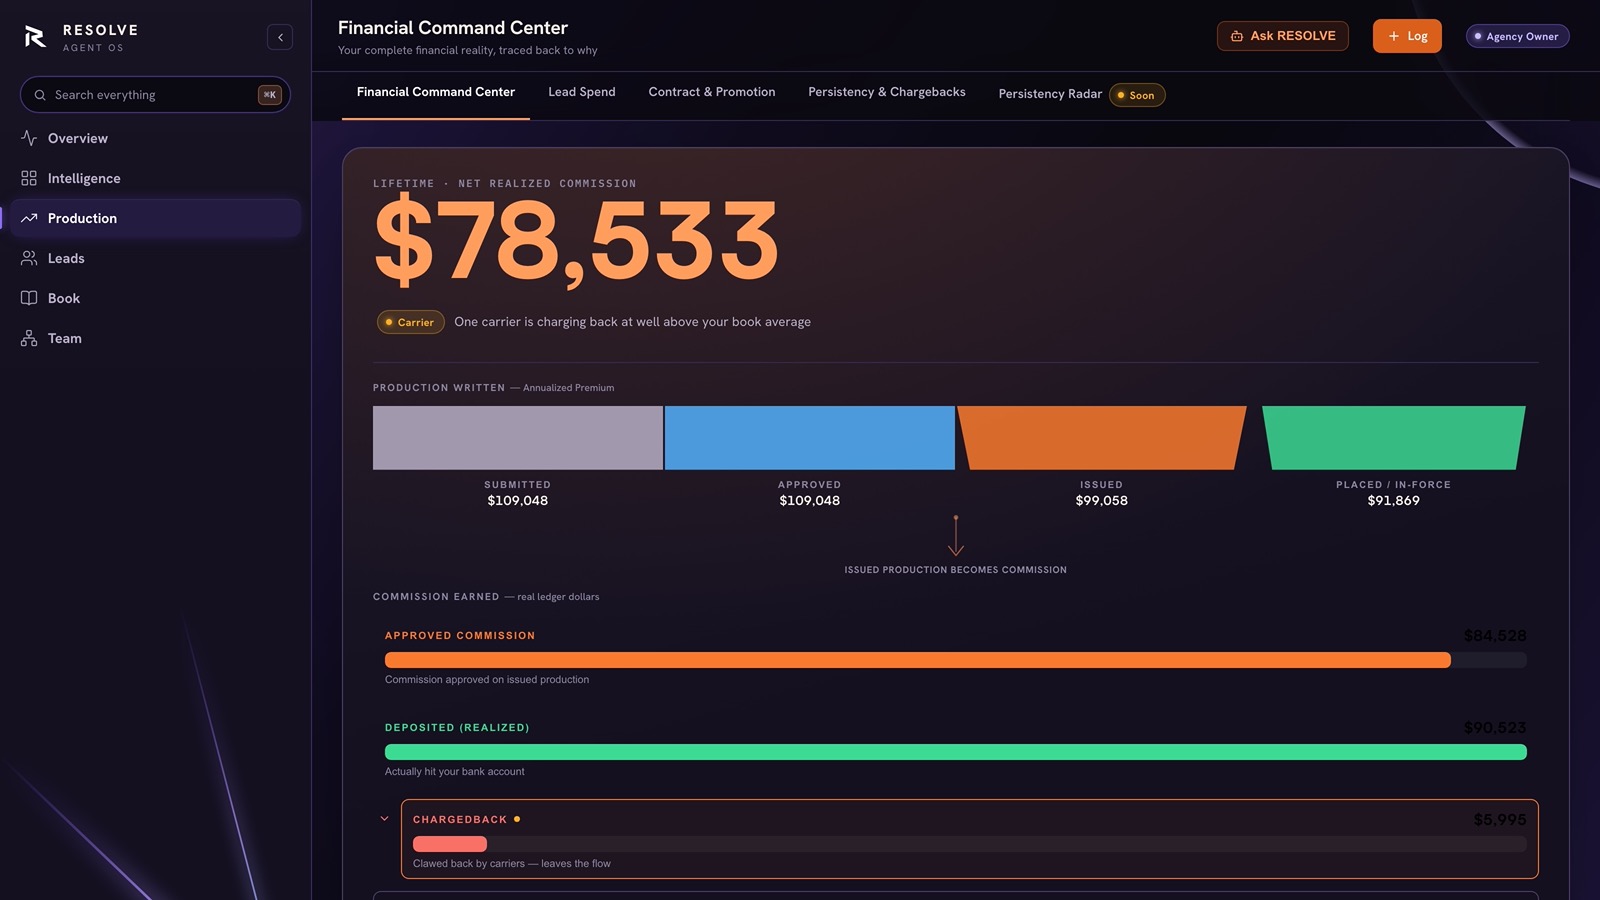This screenshot has width=1600, height=900.
Task: Open Leads in the sidebar
Action: pyautogui.click(x=155, y=258)
